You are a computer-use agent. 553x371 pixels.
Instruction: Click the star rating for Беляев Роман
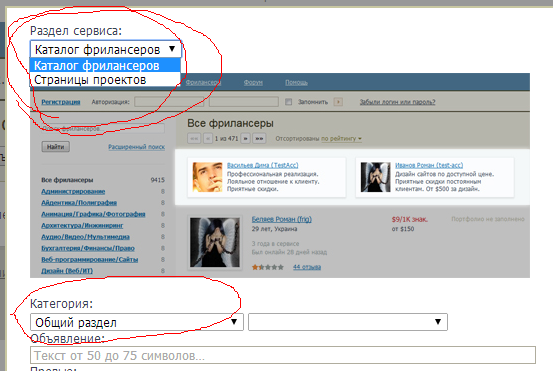pos(268,267)
